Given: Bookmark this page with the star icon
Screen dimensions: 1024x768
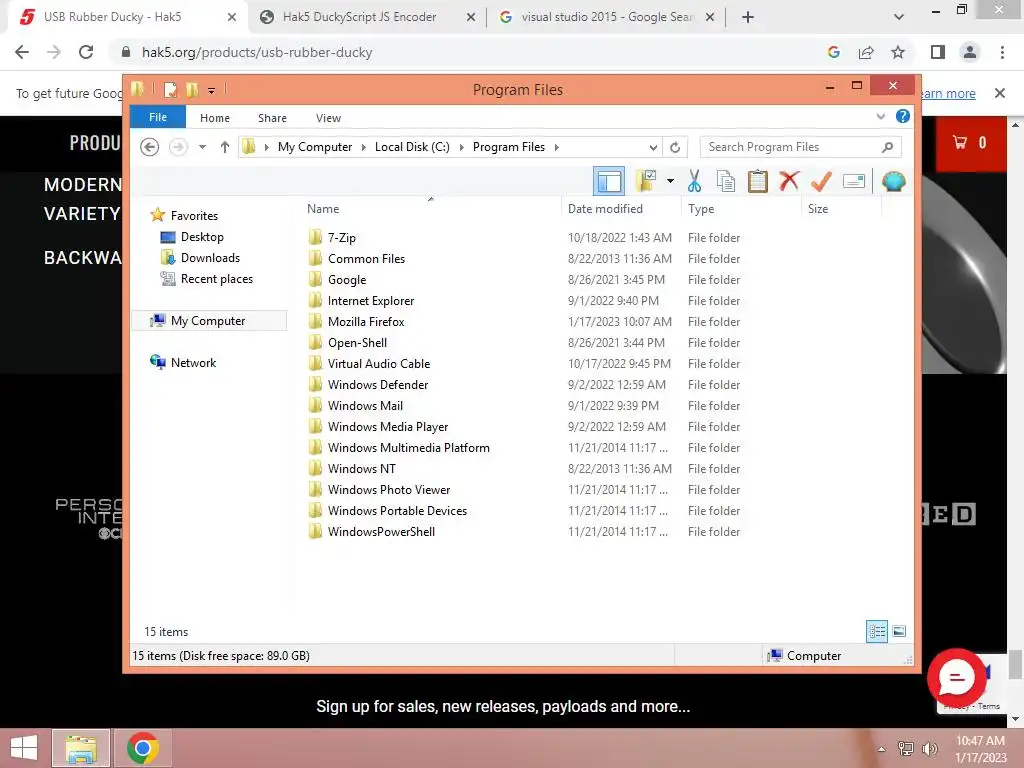Looking at the screenshot, I should point(898,52).
